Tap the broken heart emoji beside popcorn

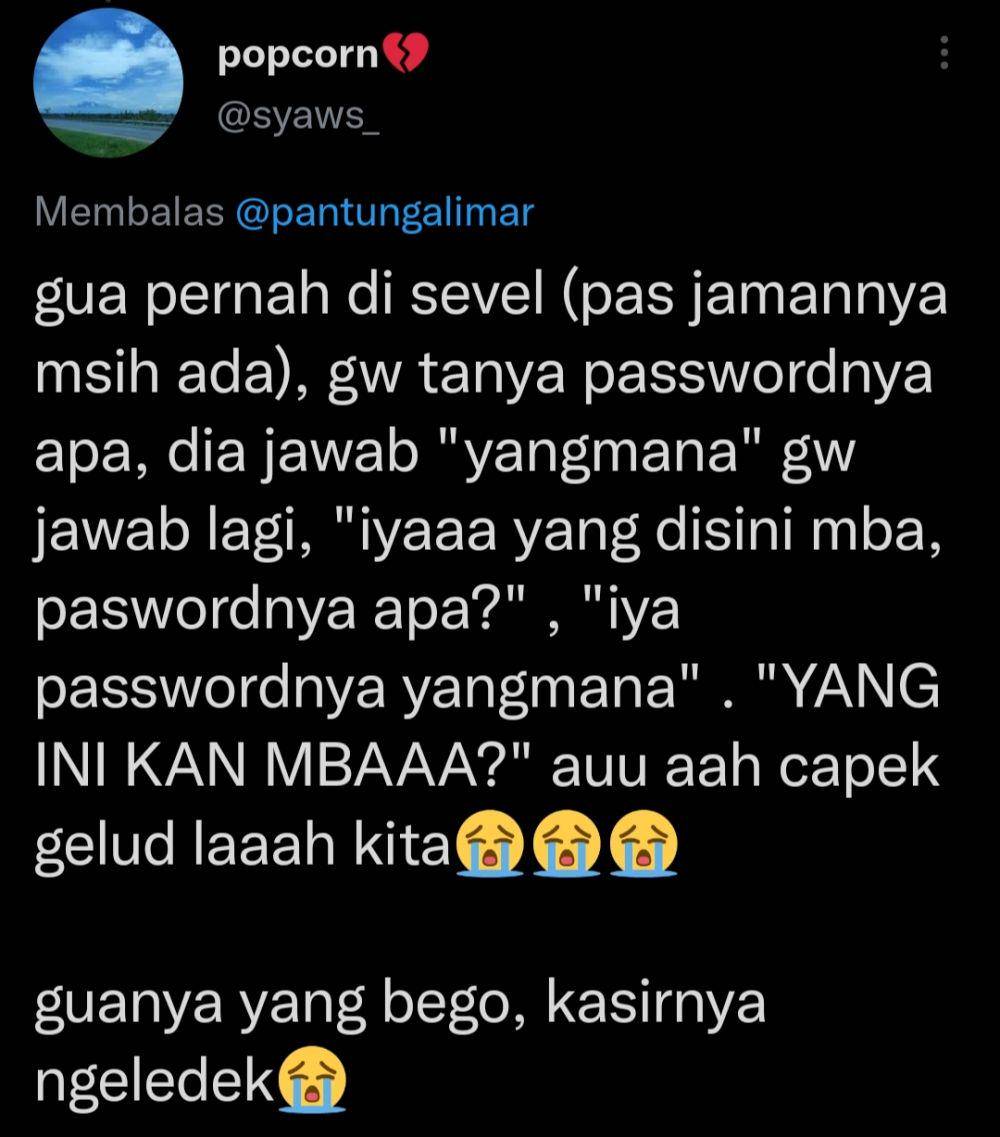405,54
